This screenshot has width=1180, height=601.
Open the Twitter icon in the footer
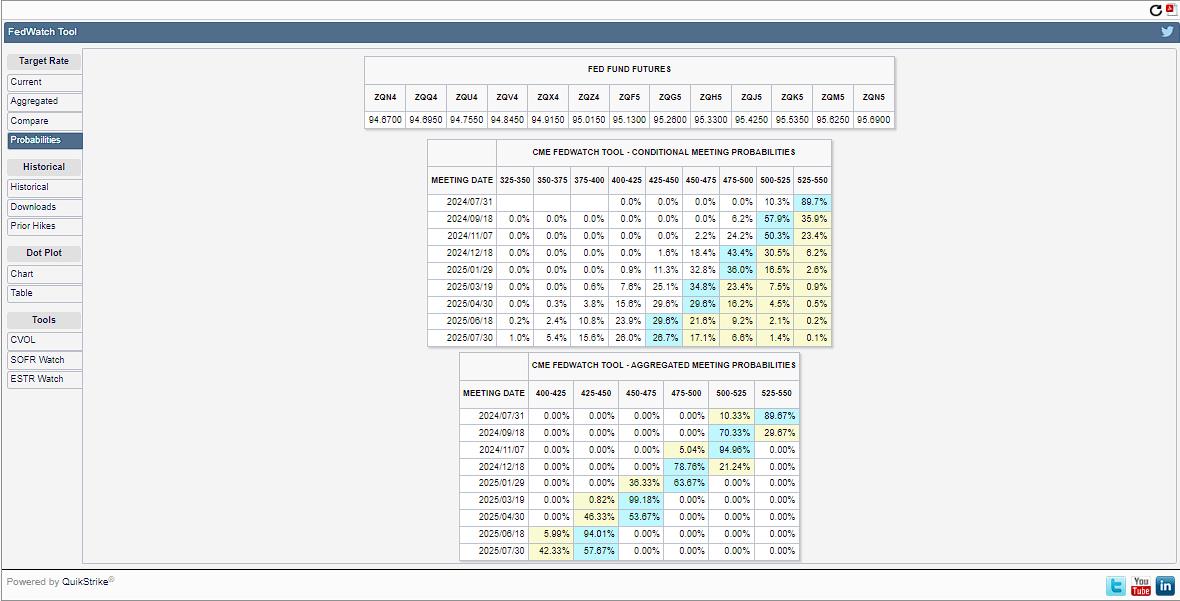pyautogui.click(x=1116, y=585)
